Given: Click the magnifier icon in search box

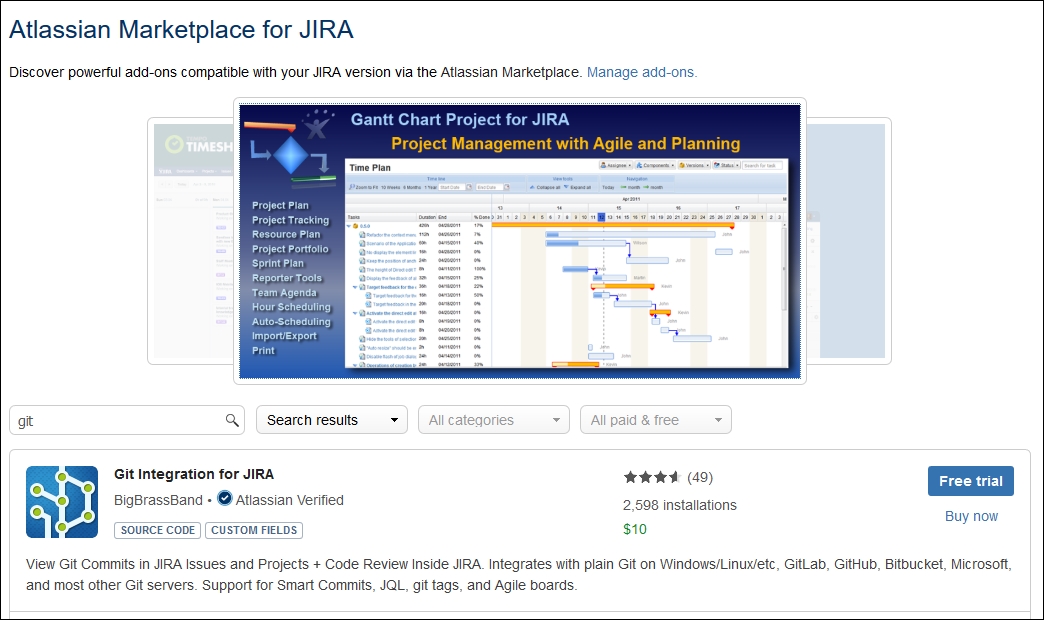Looking at the screenshot, I should (x=232, y=420).
